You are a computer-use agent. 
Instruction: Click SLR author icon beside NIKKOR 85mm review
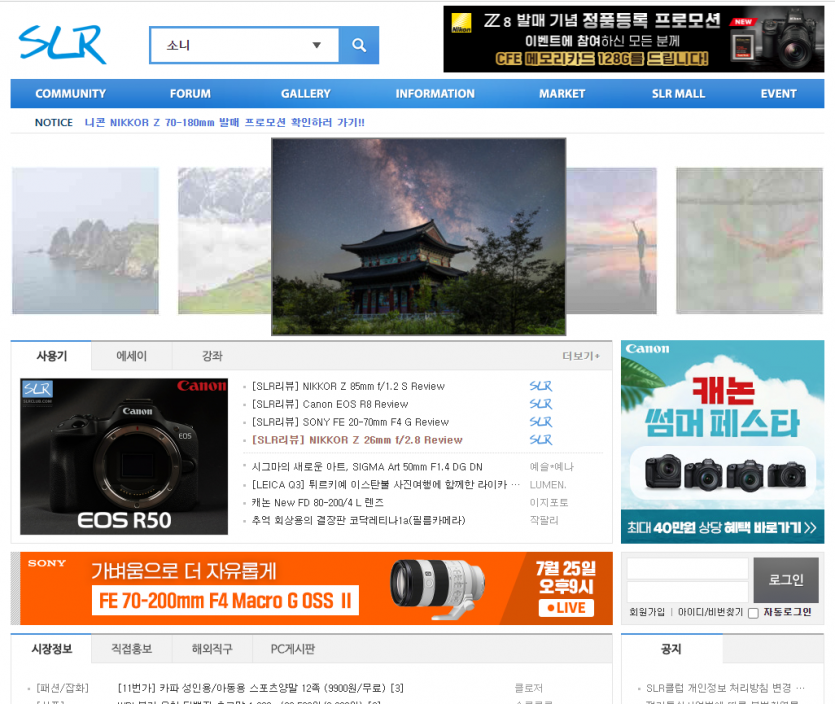(x=541, y=386)
